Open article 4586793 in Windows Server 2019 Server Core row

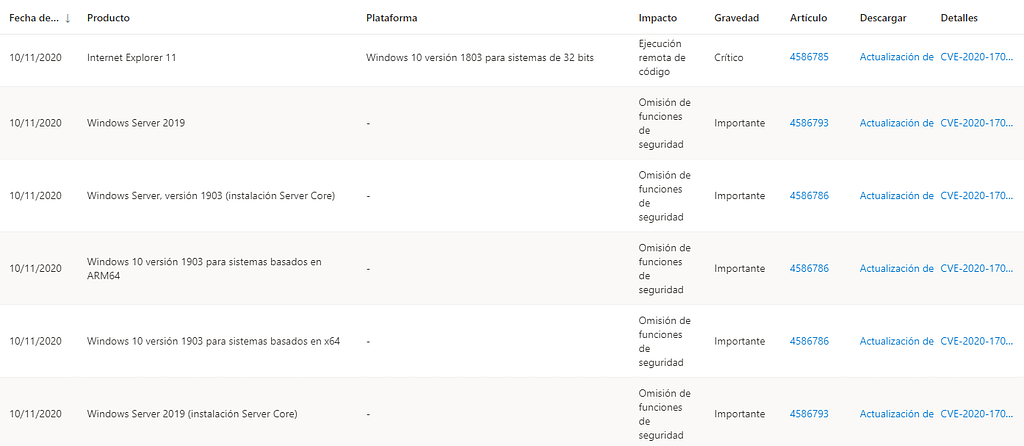(809, 413)
